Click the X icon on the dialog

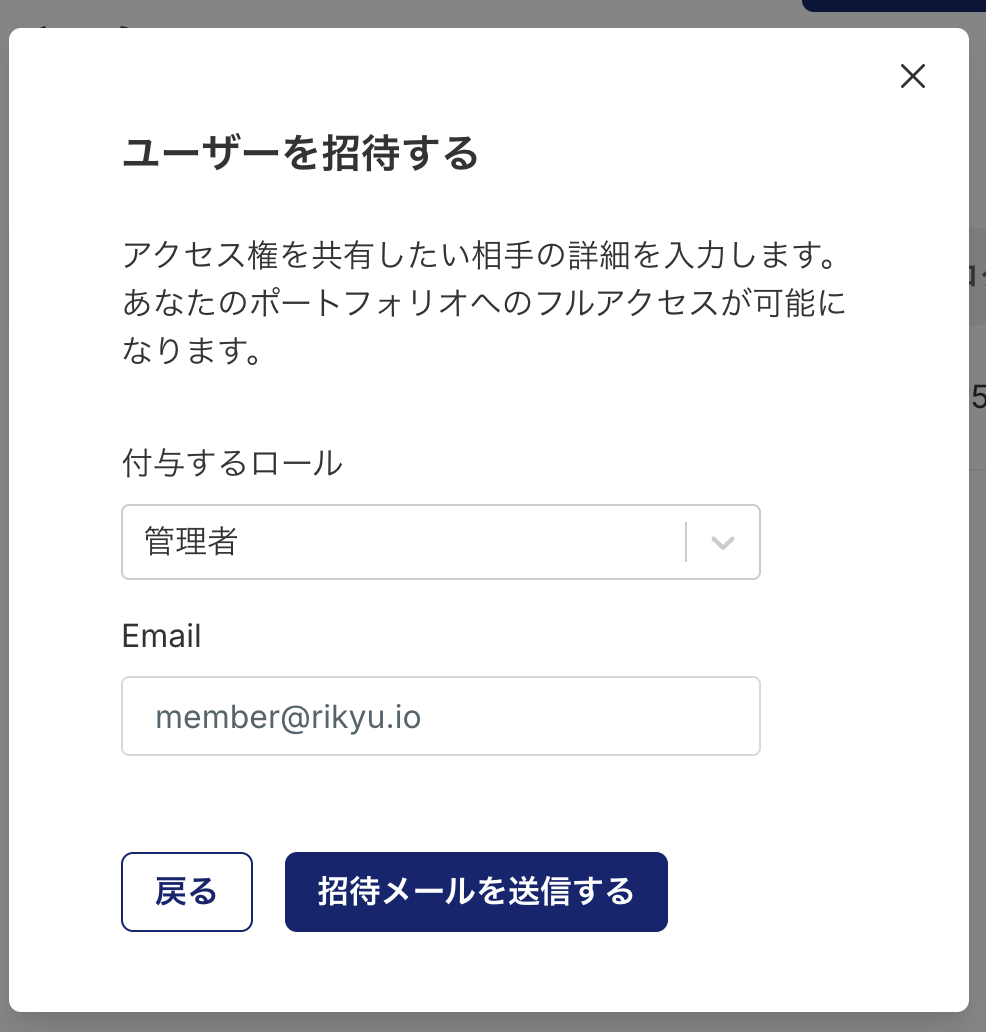pyautogui.click(x=912, y=77)
